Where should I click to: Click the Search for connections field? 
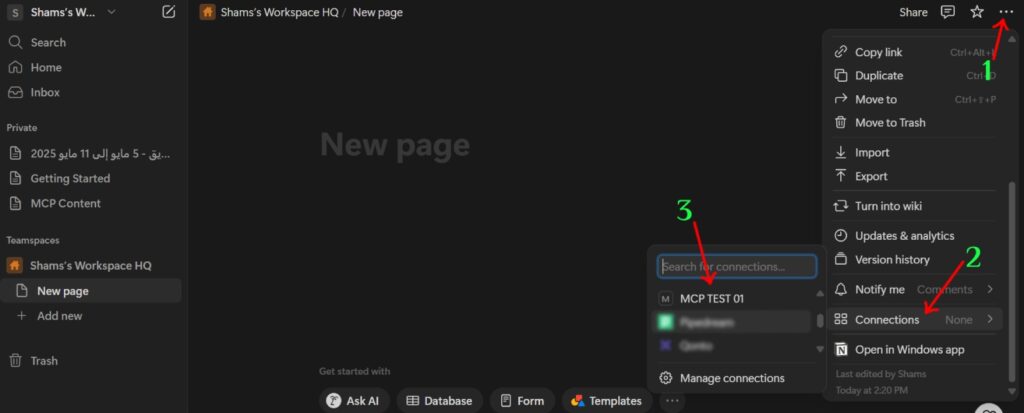(737, 267)
